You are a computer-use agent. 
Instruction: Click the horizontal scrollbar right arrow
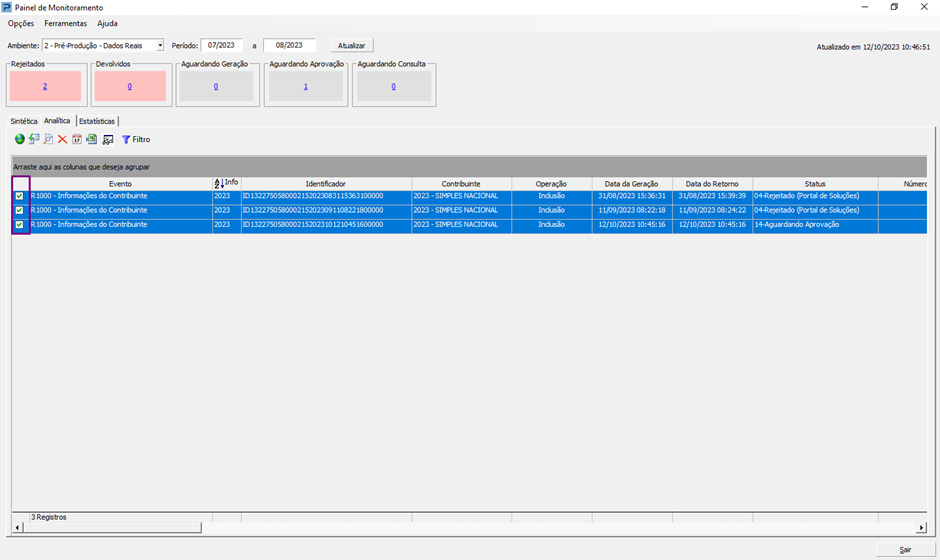[x=921, y=528]
